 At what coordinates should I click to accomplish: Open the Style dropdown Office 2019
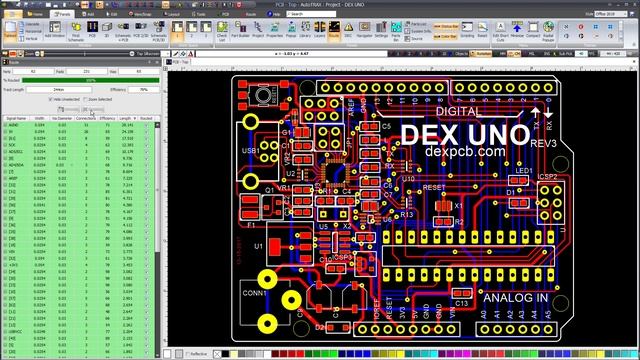tap(611, 13)
